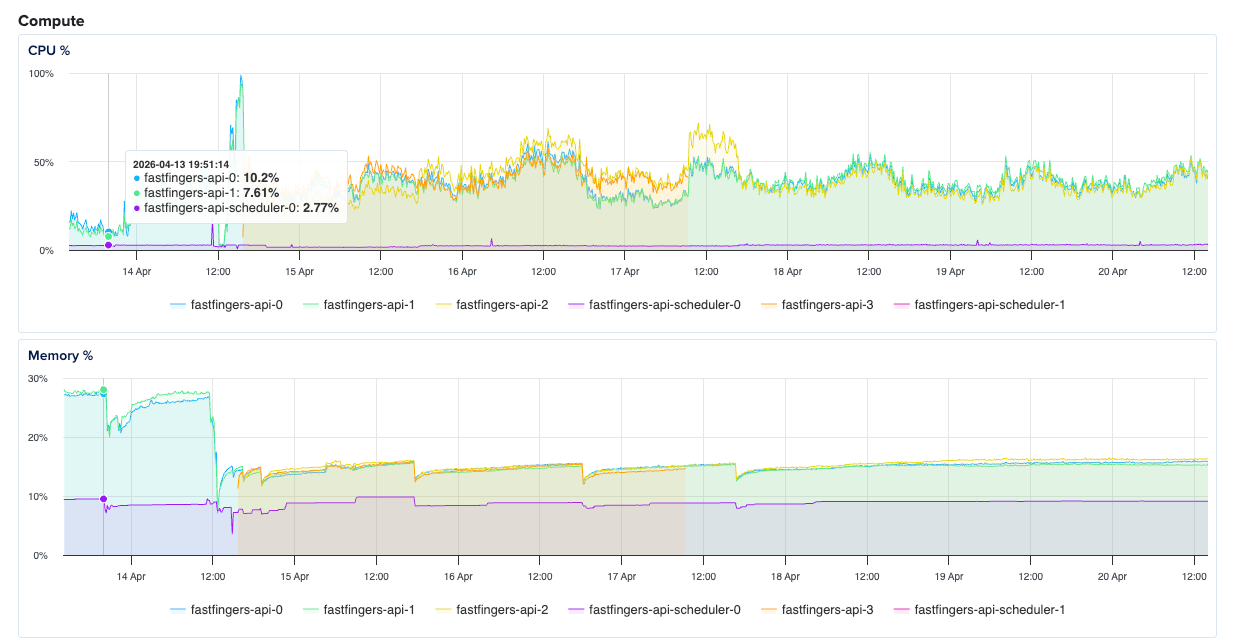The height and width of the screenshot is (644, 1237).
Task: Toggle fastfingers-api-1 series in Memory legend
Action: [x=359, y=609]
